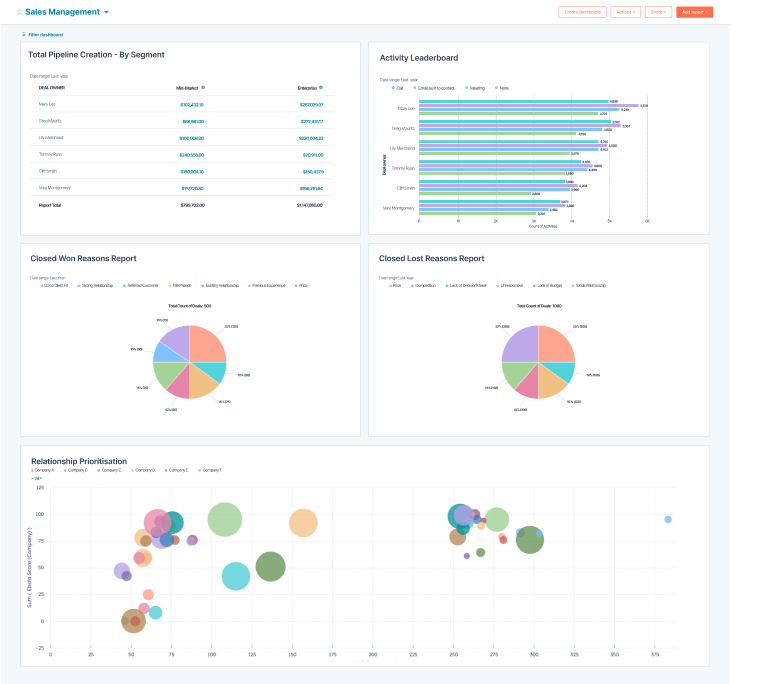Open Mary Lee's Mid-Market pipeline value
Image resolution: width=771 pixels, height=684 pixels.
tap(192, 105)
